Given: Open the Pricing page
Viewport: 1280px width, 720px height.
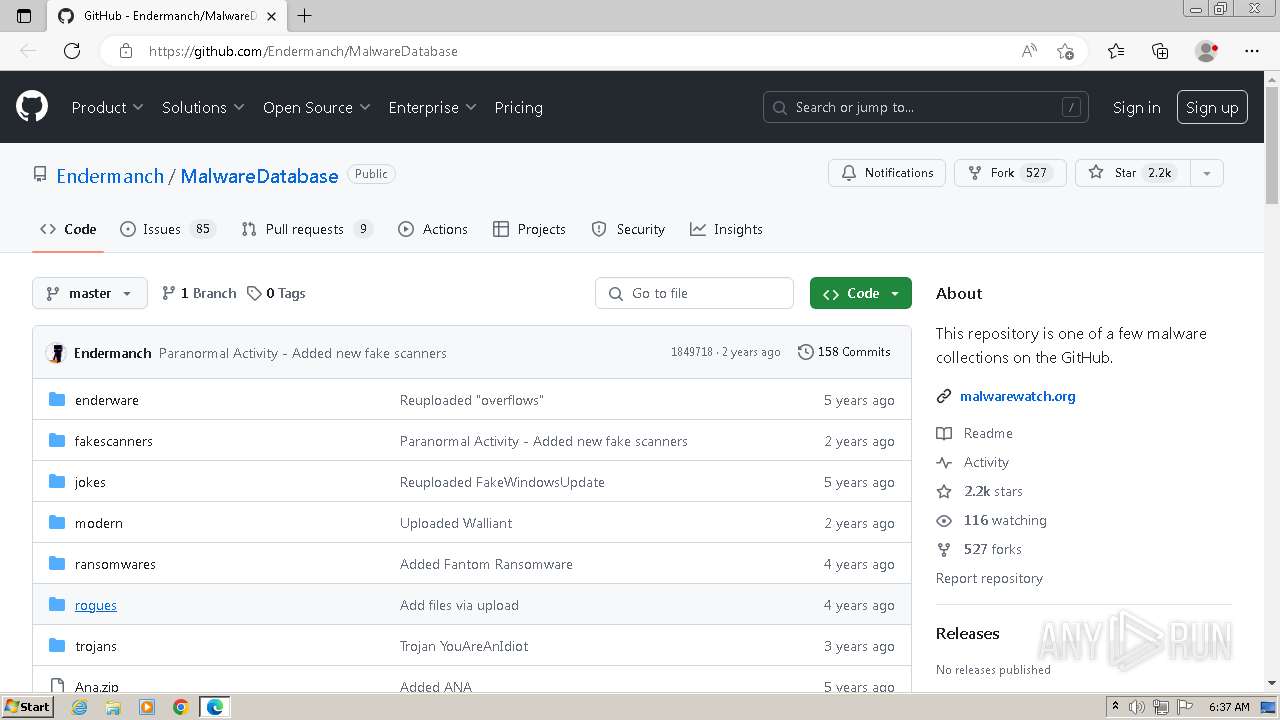Looking at the screenshot, I should 518,107.
